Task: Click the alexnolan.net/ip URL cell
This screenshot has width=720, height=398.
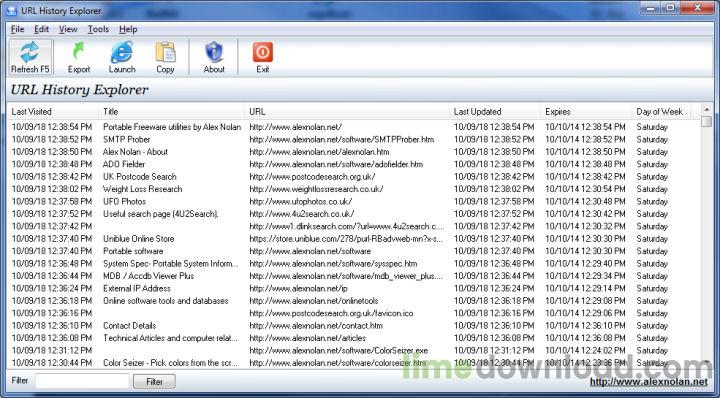Action: (x=298, y=288)
